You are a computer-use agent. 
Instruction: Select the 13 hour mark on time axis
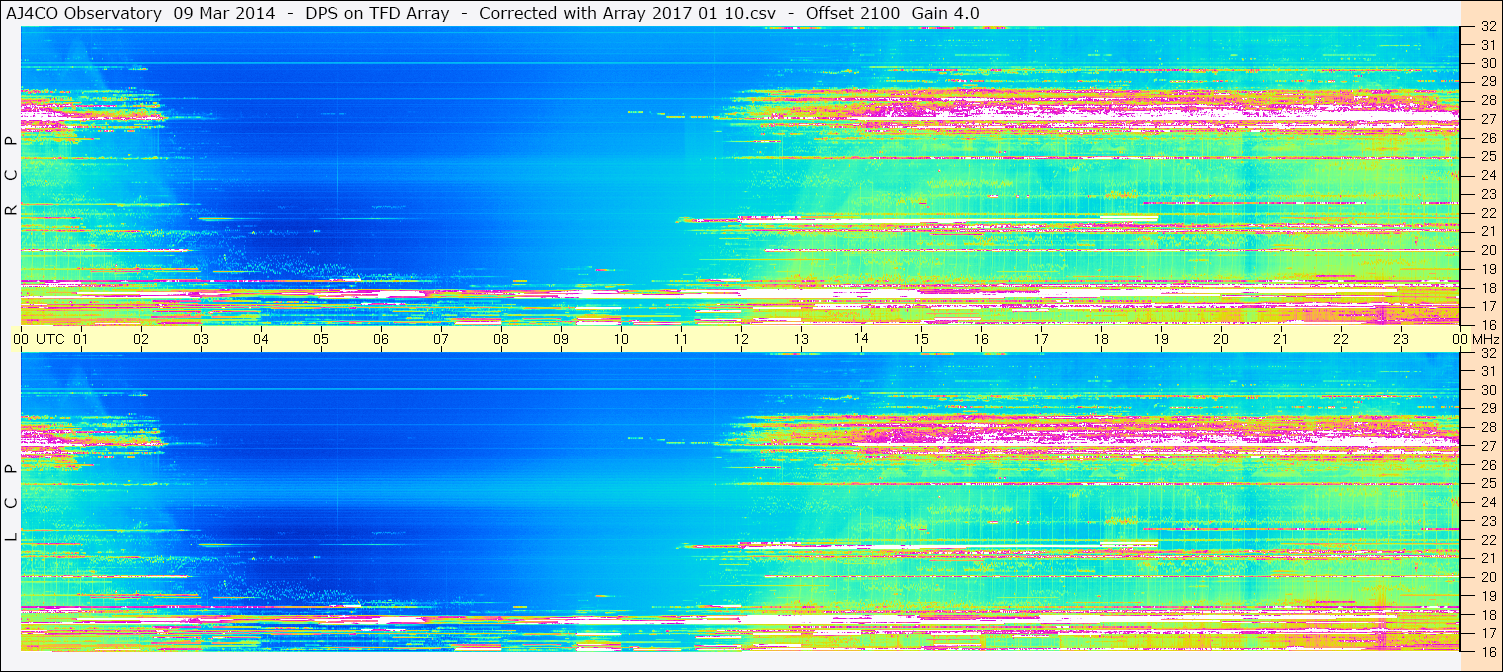(x=801, y=339)
